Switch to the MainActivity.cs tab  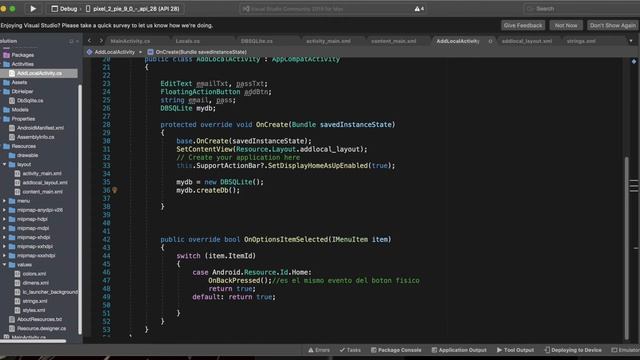click(130, 41)
